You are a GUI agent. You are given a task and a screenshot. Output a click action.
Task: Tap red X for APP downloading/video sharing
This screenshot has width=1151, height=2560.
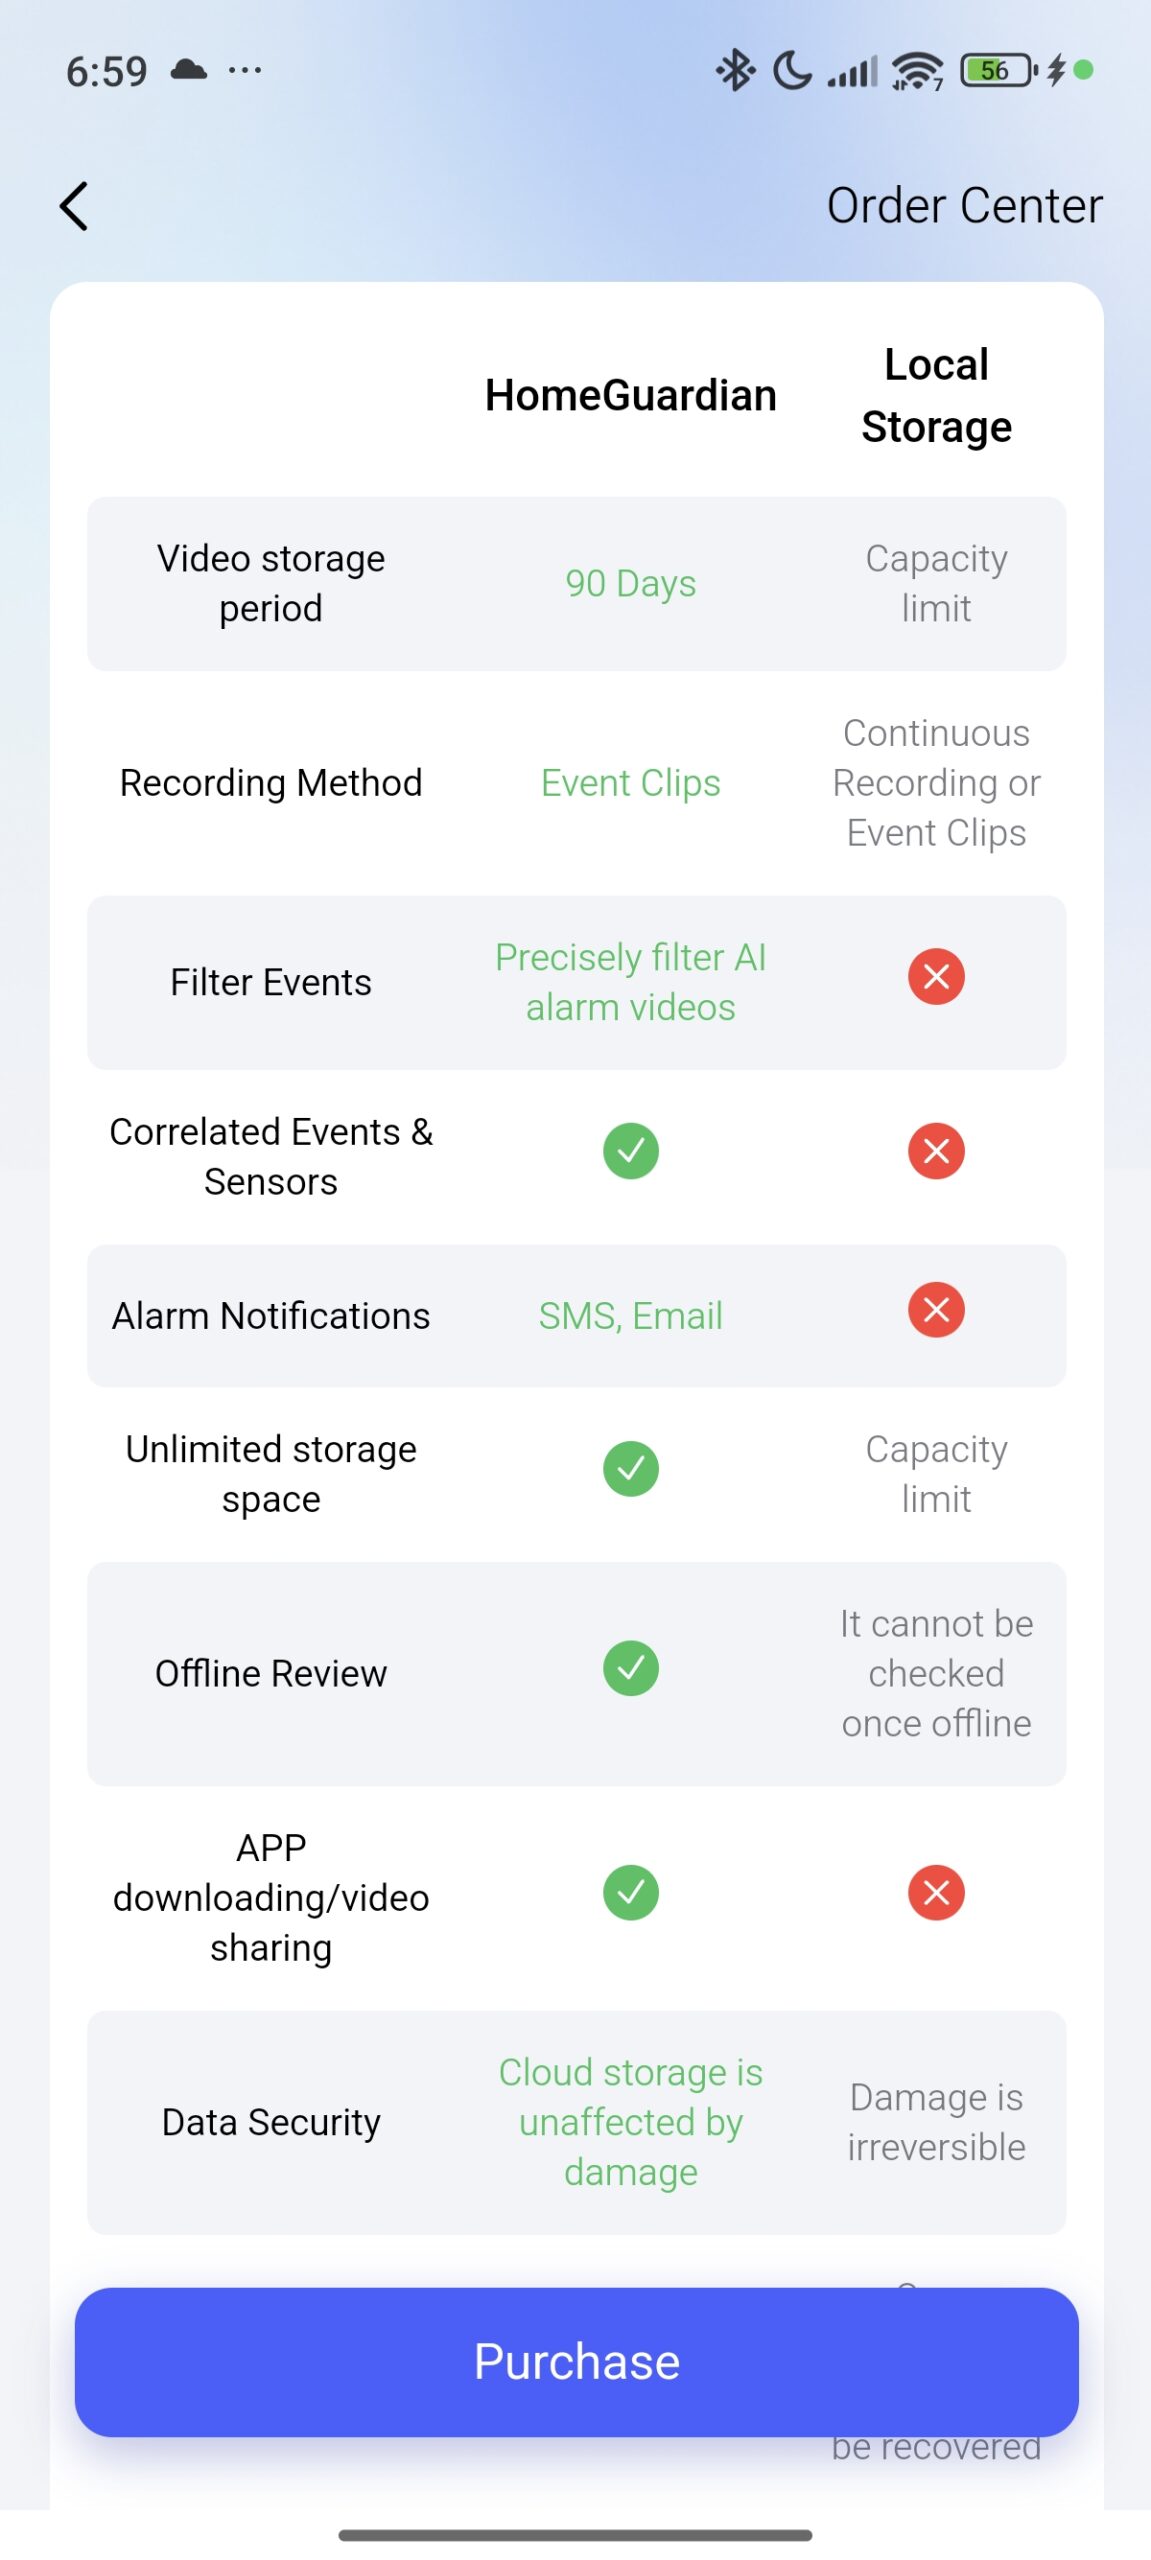point(935,1892)
